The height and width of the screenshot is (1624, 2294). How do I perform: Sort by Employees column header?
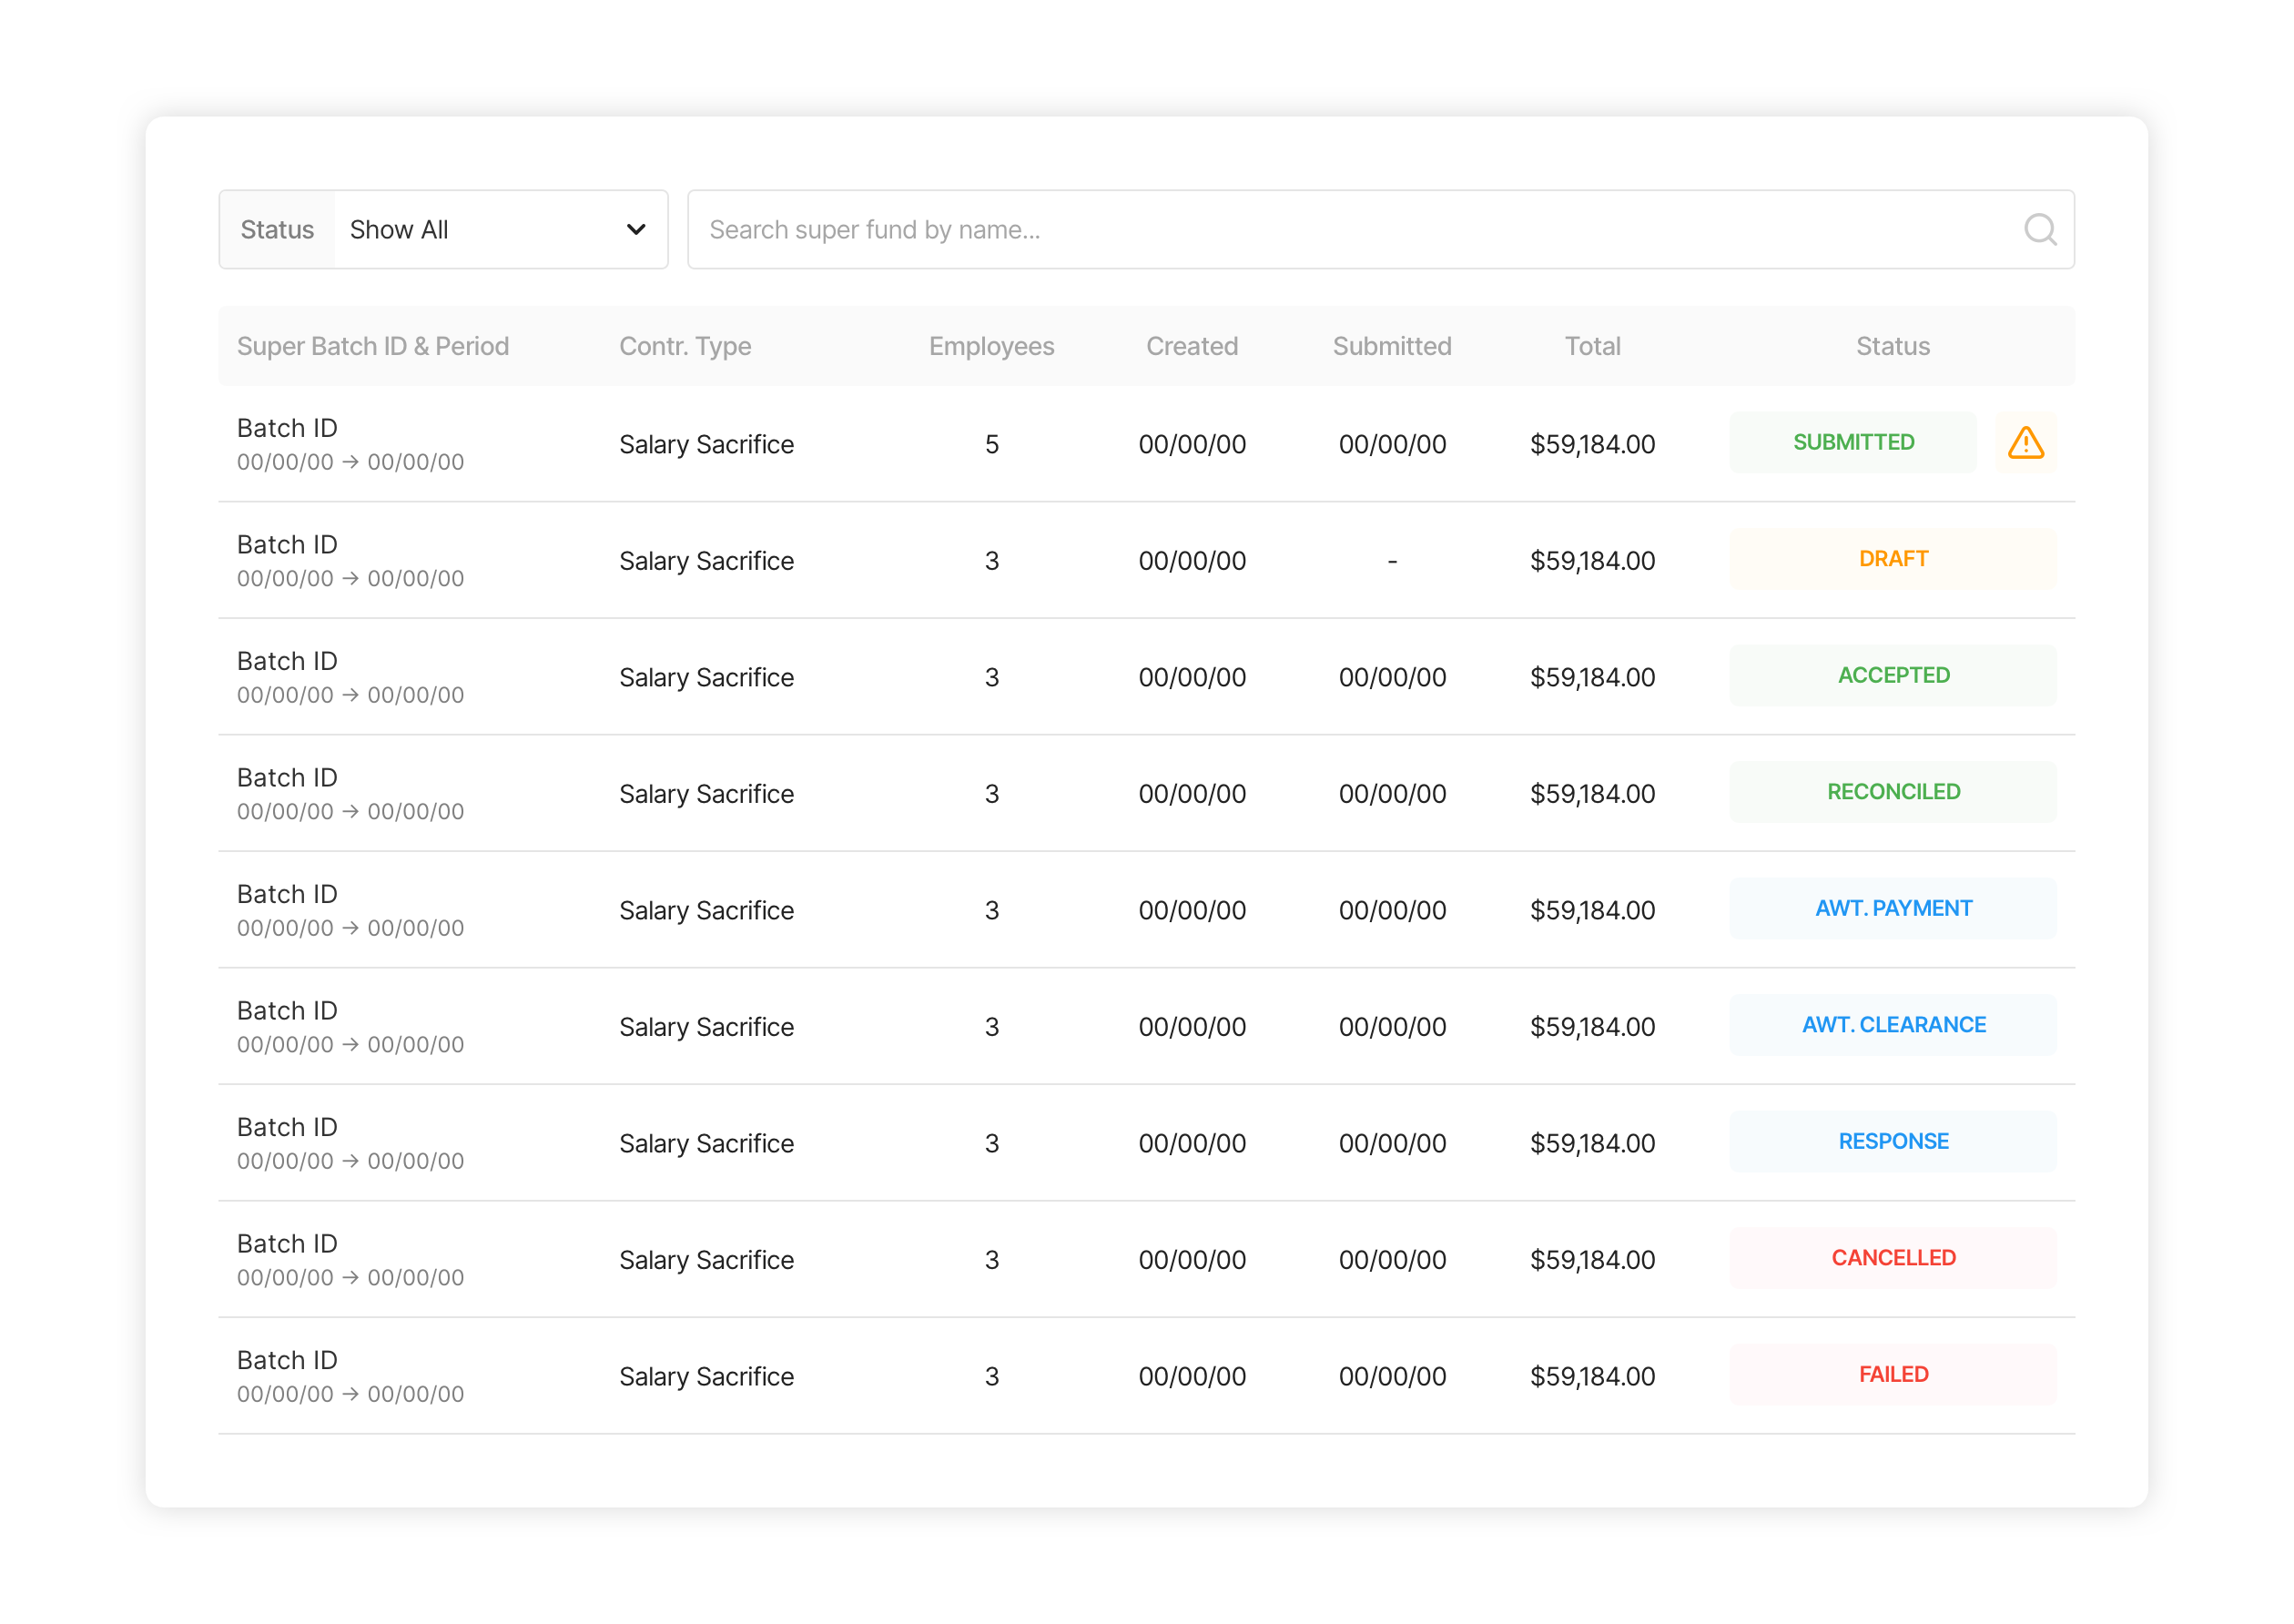[990, 346]
